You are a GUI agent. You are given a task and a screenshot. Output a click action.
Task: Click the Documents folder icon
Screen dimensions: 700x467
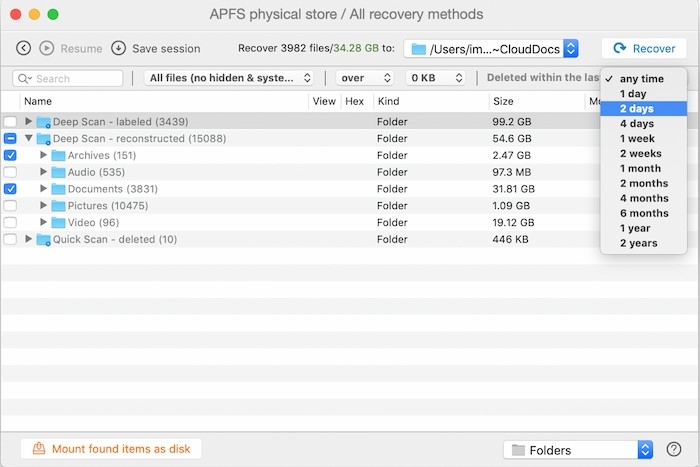pos(58,189)
